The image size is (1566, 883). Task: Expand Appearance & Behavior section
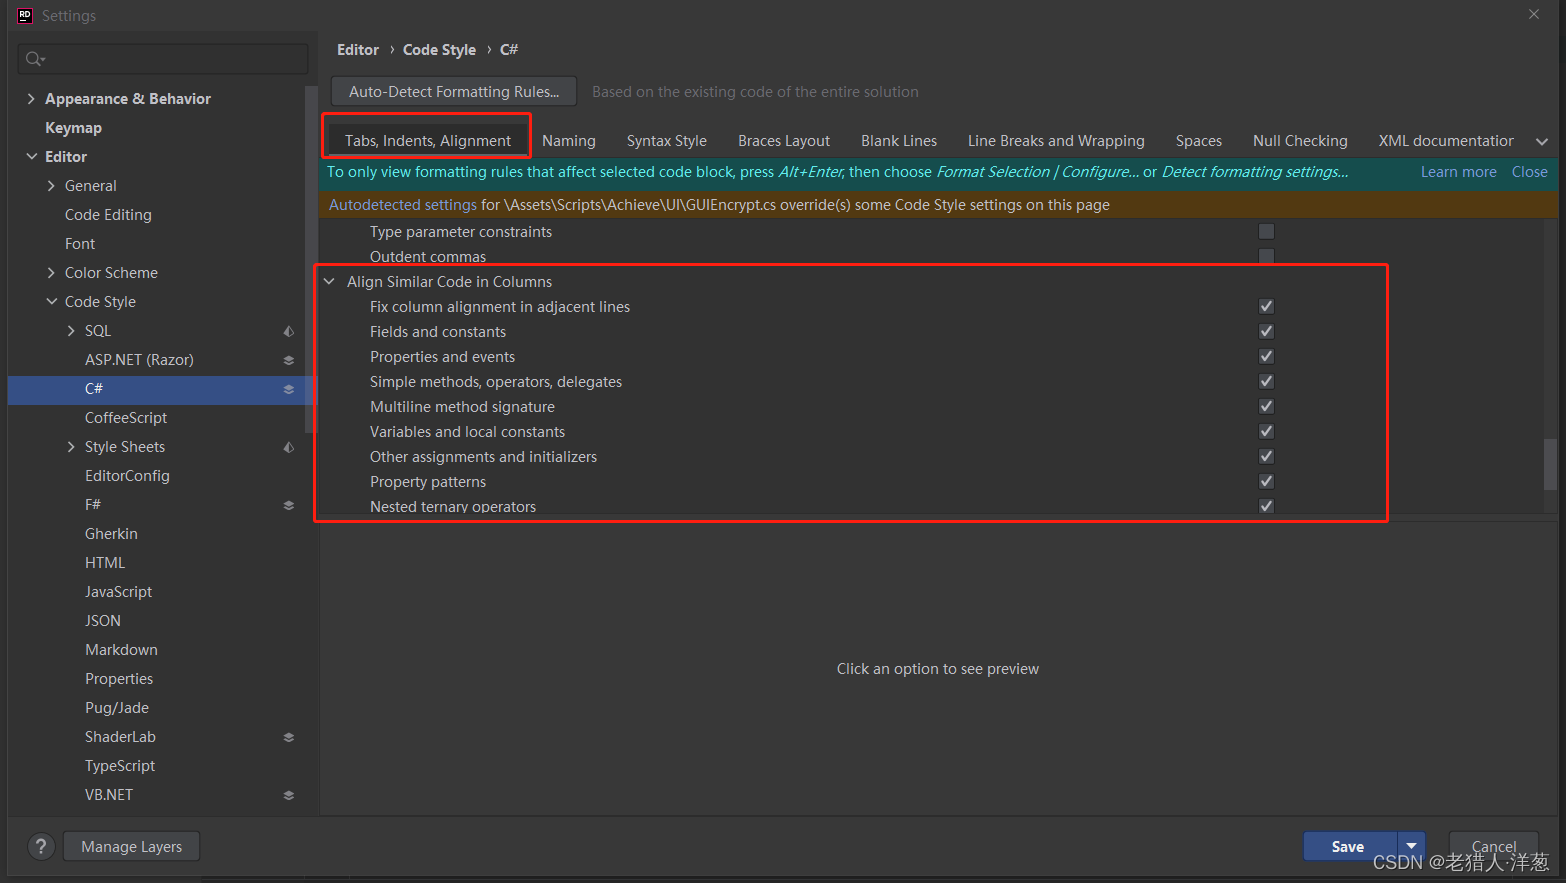click(x=31, y=98)
